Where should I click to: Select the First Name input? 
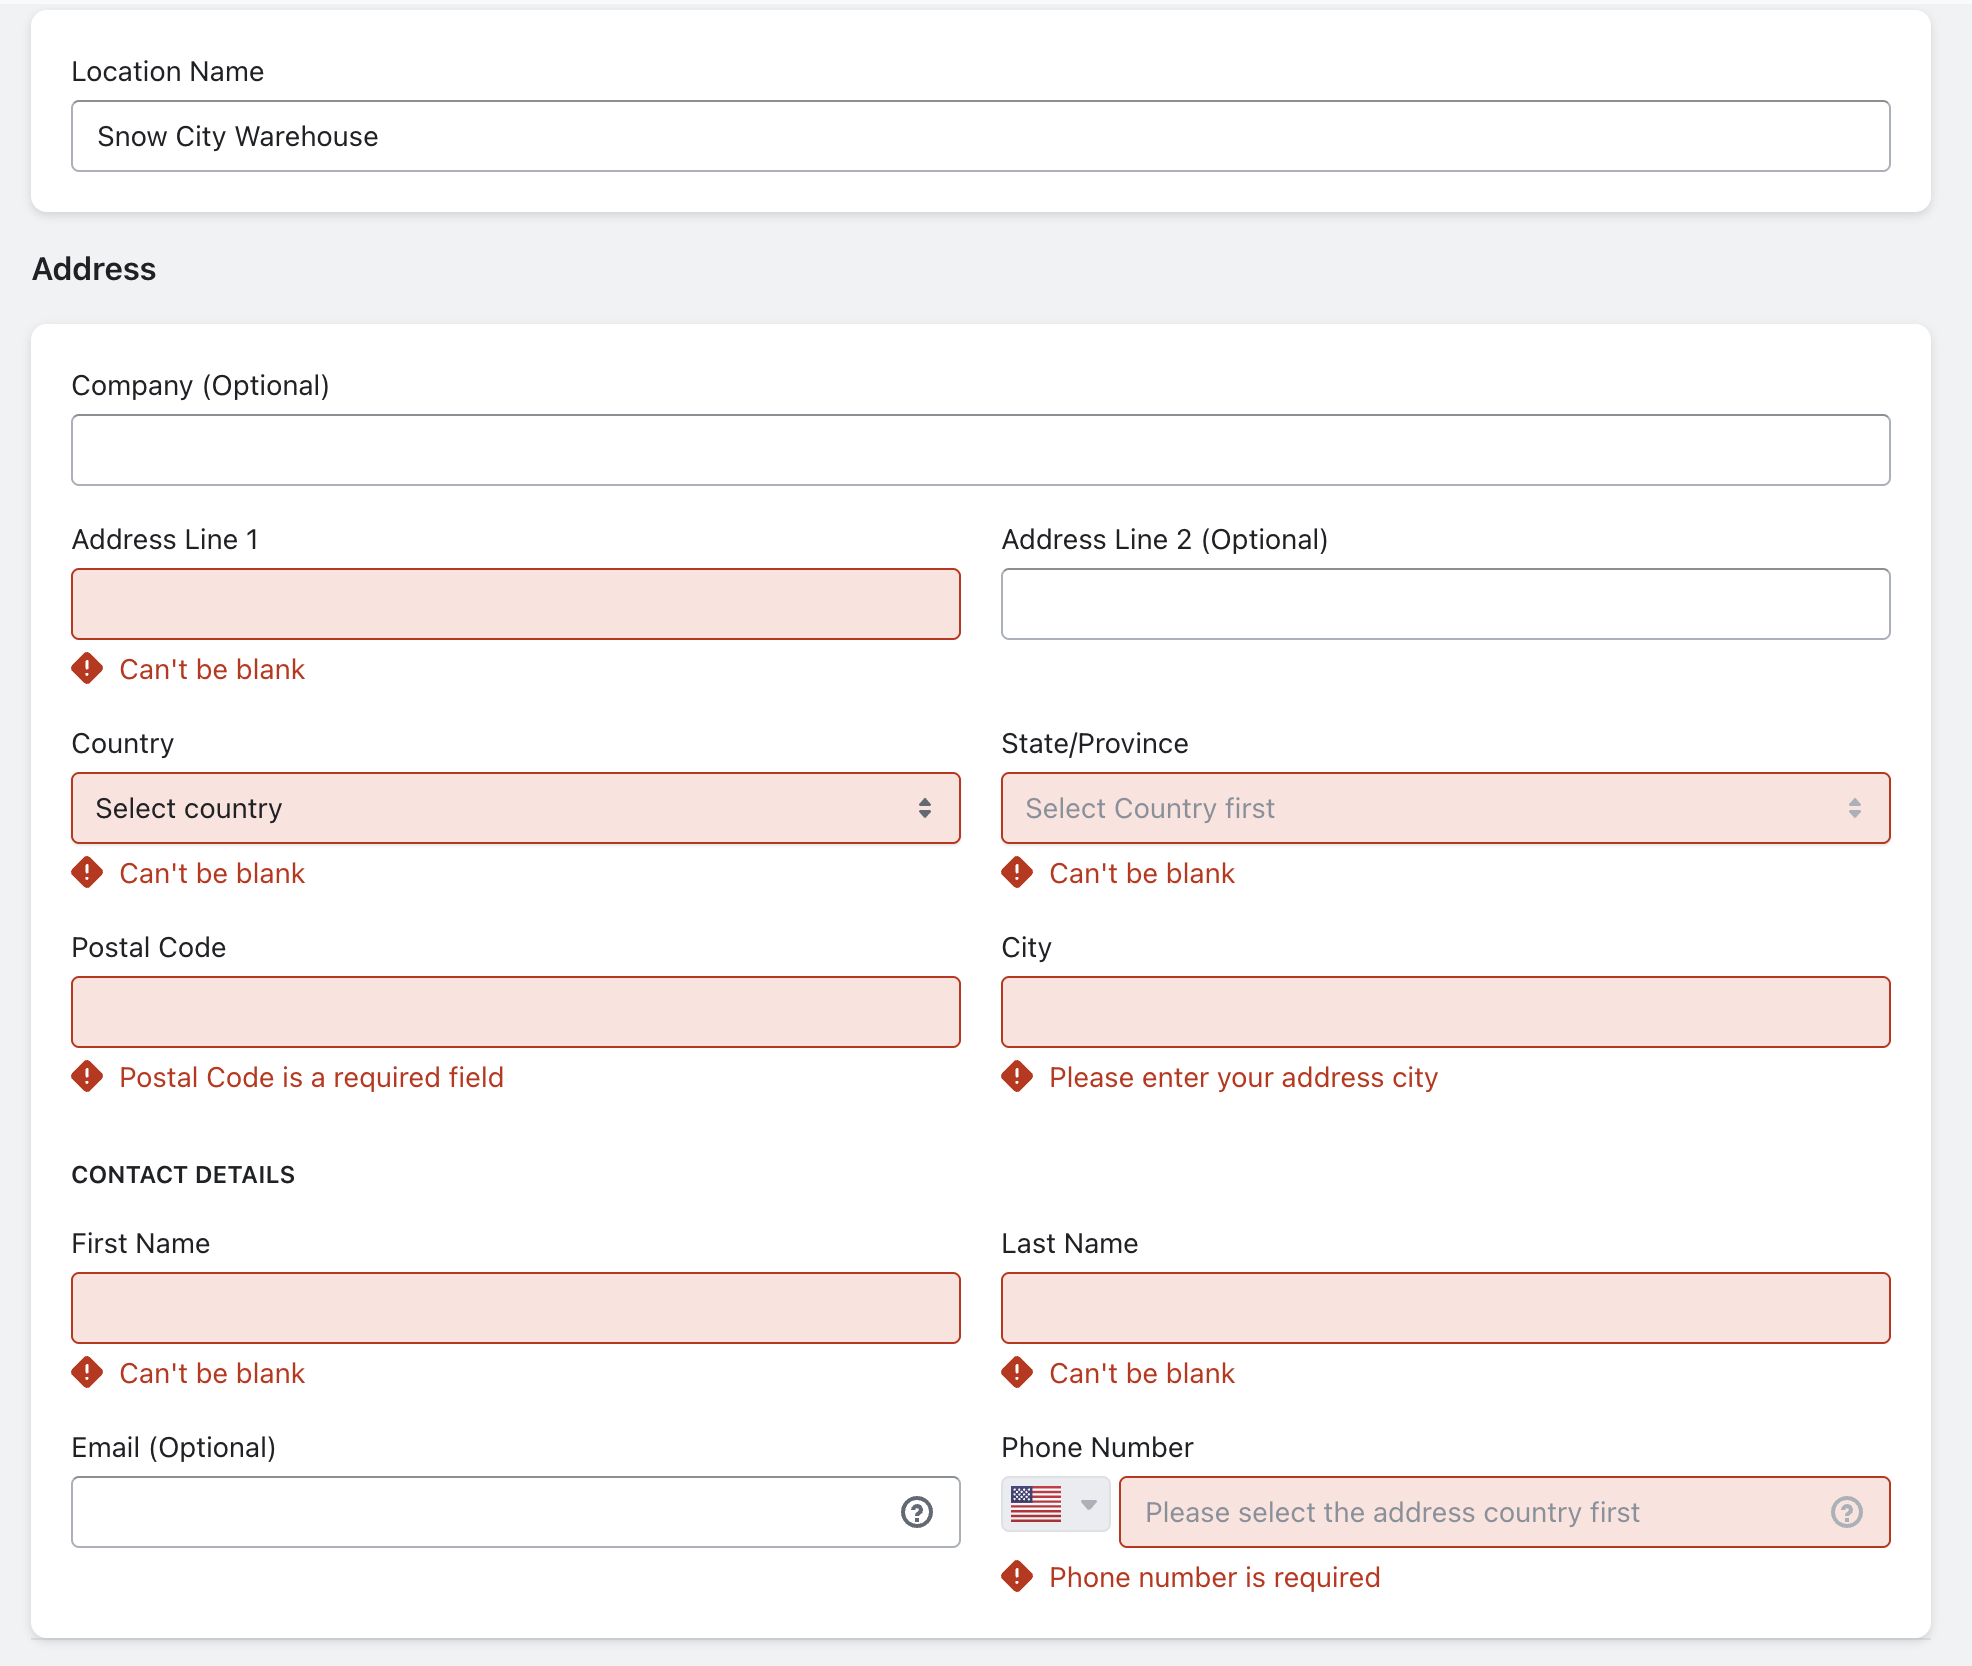516,1308
